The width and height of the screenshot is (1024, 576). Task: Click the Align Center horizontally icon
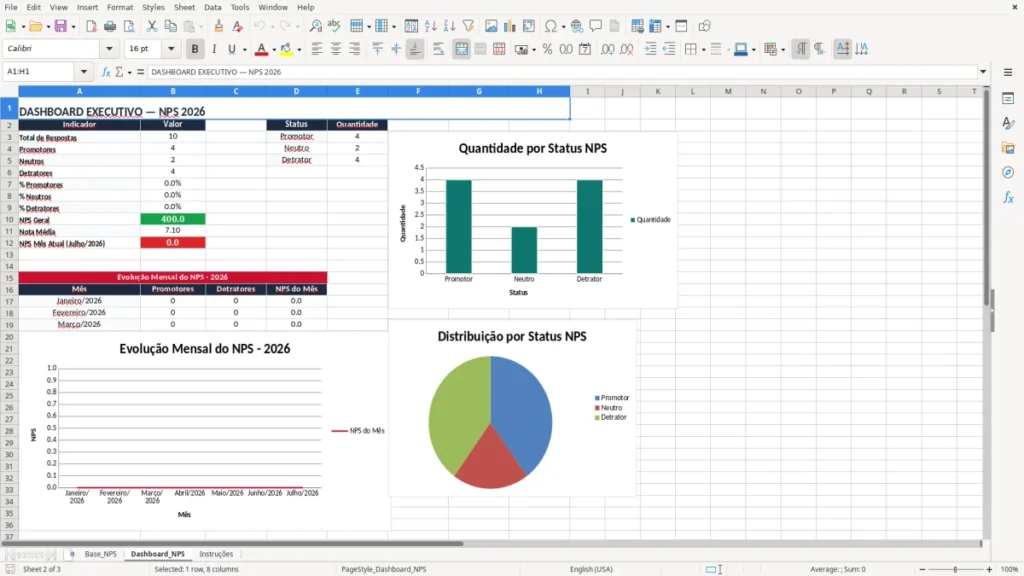coord(336,49)
